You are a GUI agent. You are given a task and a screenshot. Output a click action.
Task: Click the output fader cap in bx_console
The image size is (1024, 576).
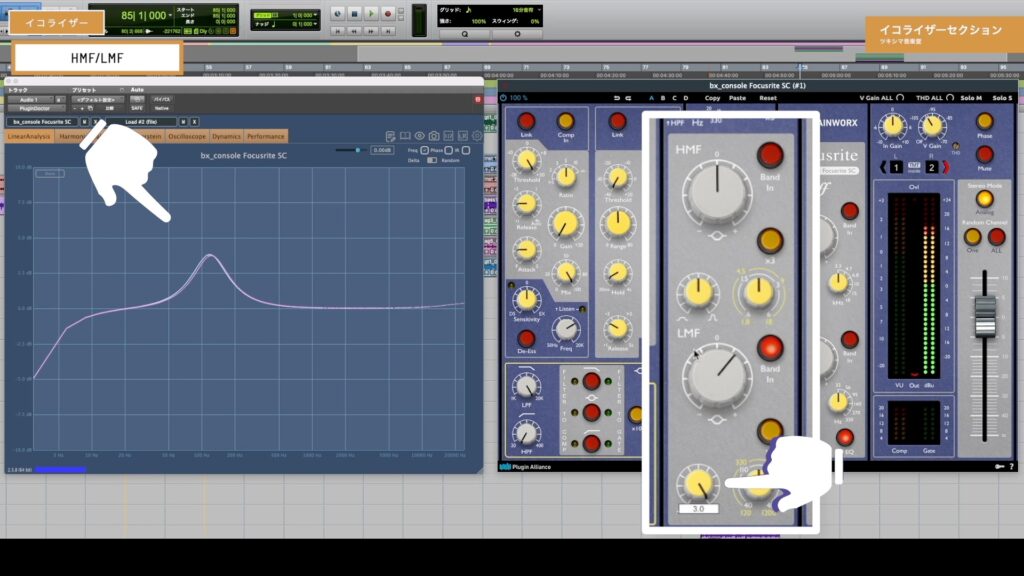pyautogui.click(x=985, y=316)
